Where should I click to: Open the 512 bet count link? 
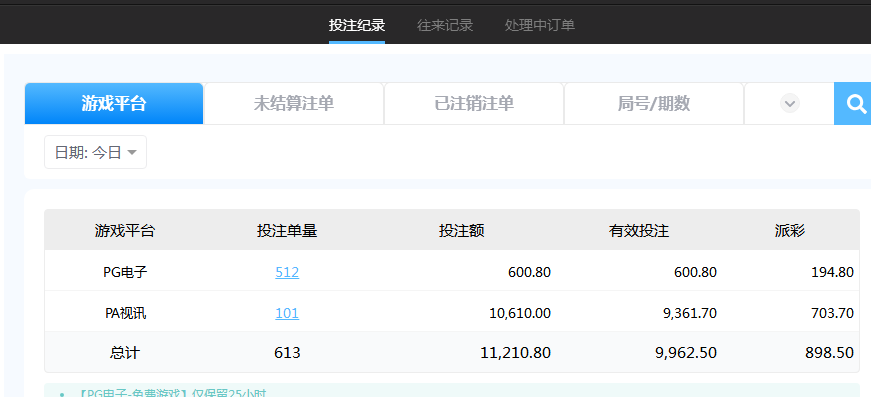287,273
